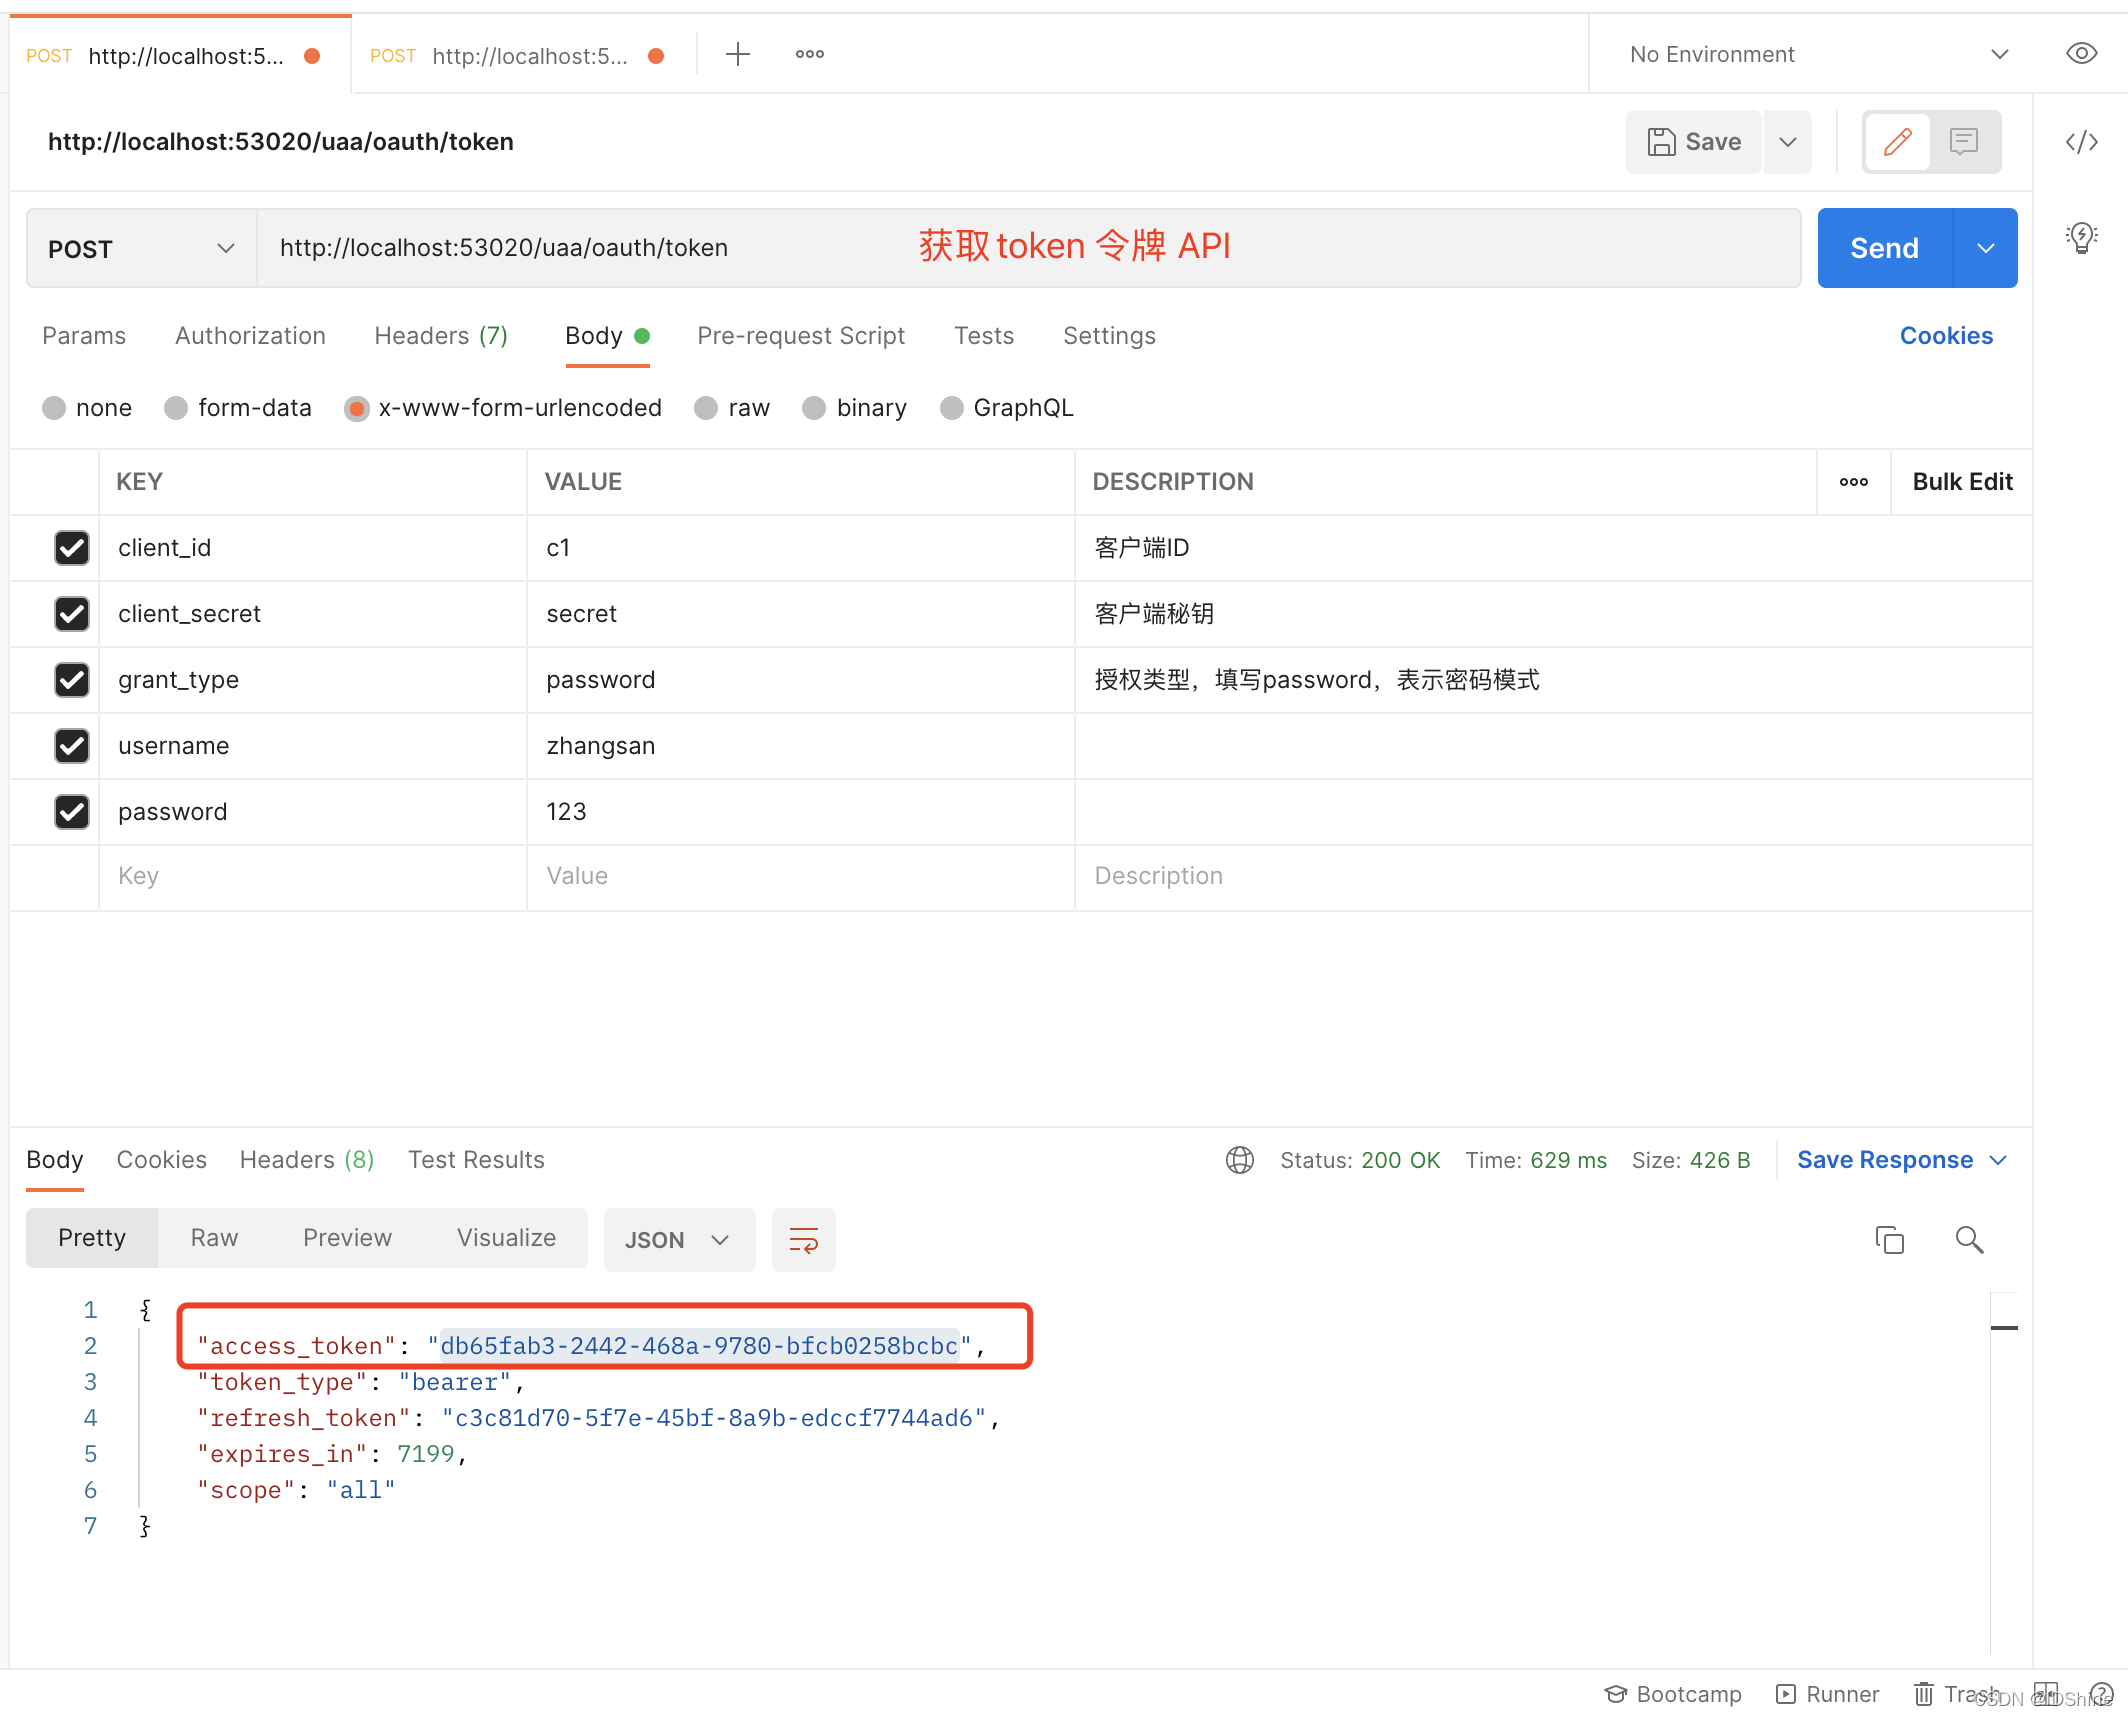Image resolution: width=2128 pixels, height=1716 pixels.
Task: Toggle line wrap in the response
Action: (803, 1240)
